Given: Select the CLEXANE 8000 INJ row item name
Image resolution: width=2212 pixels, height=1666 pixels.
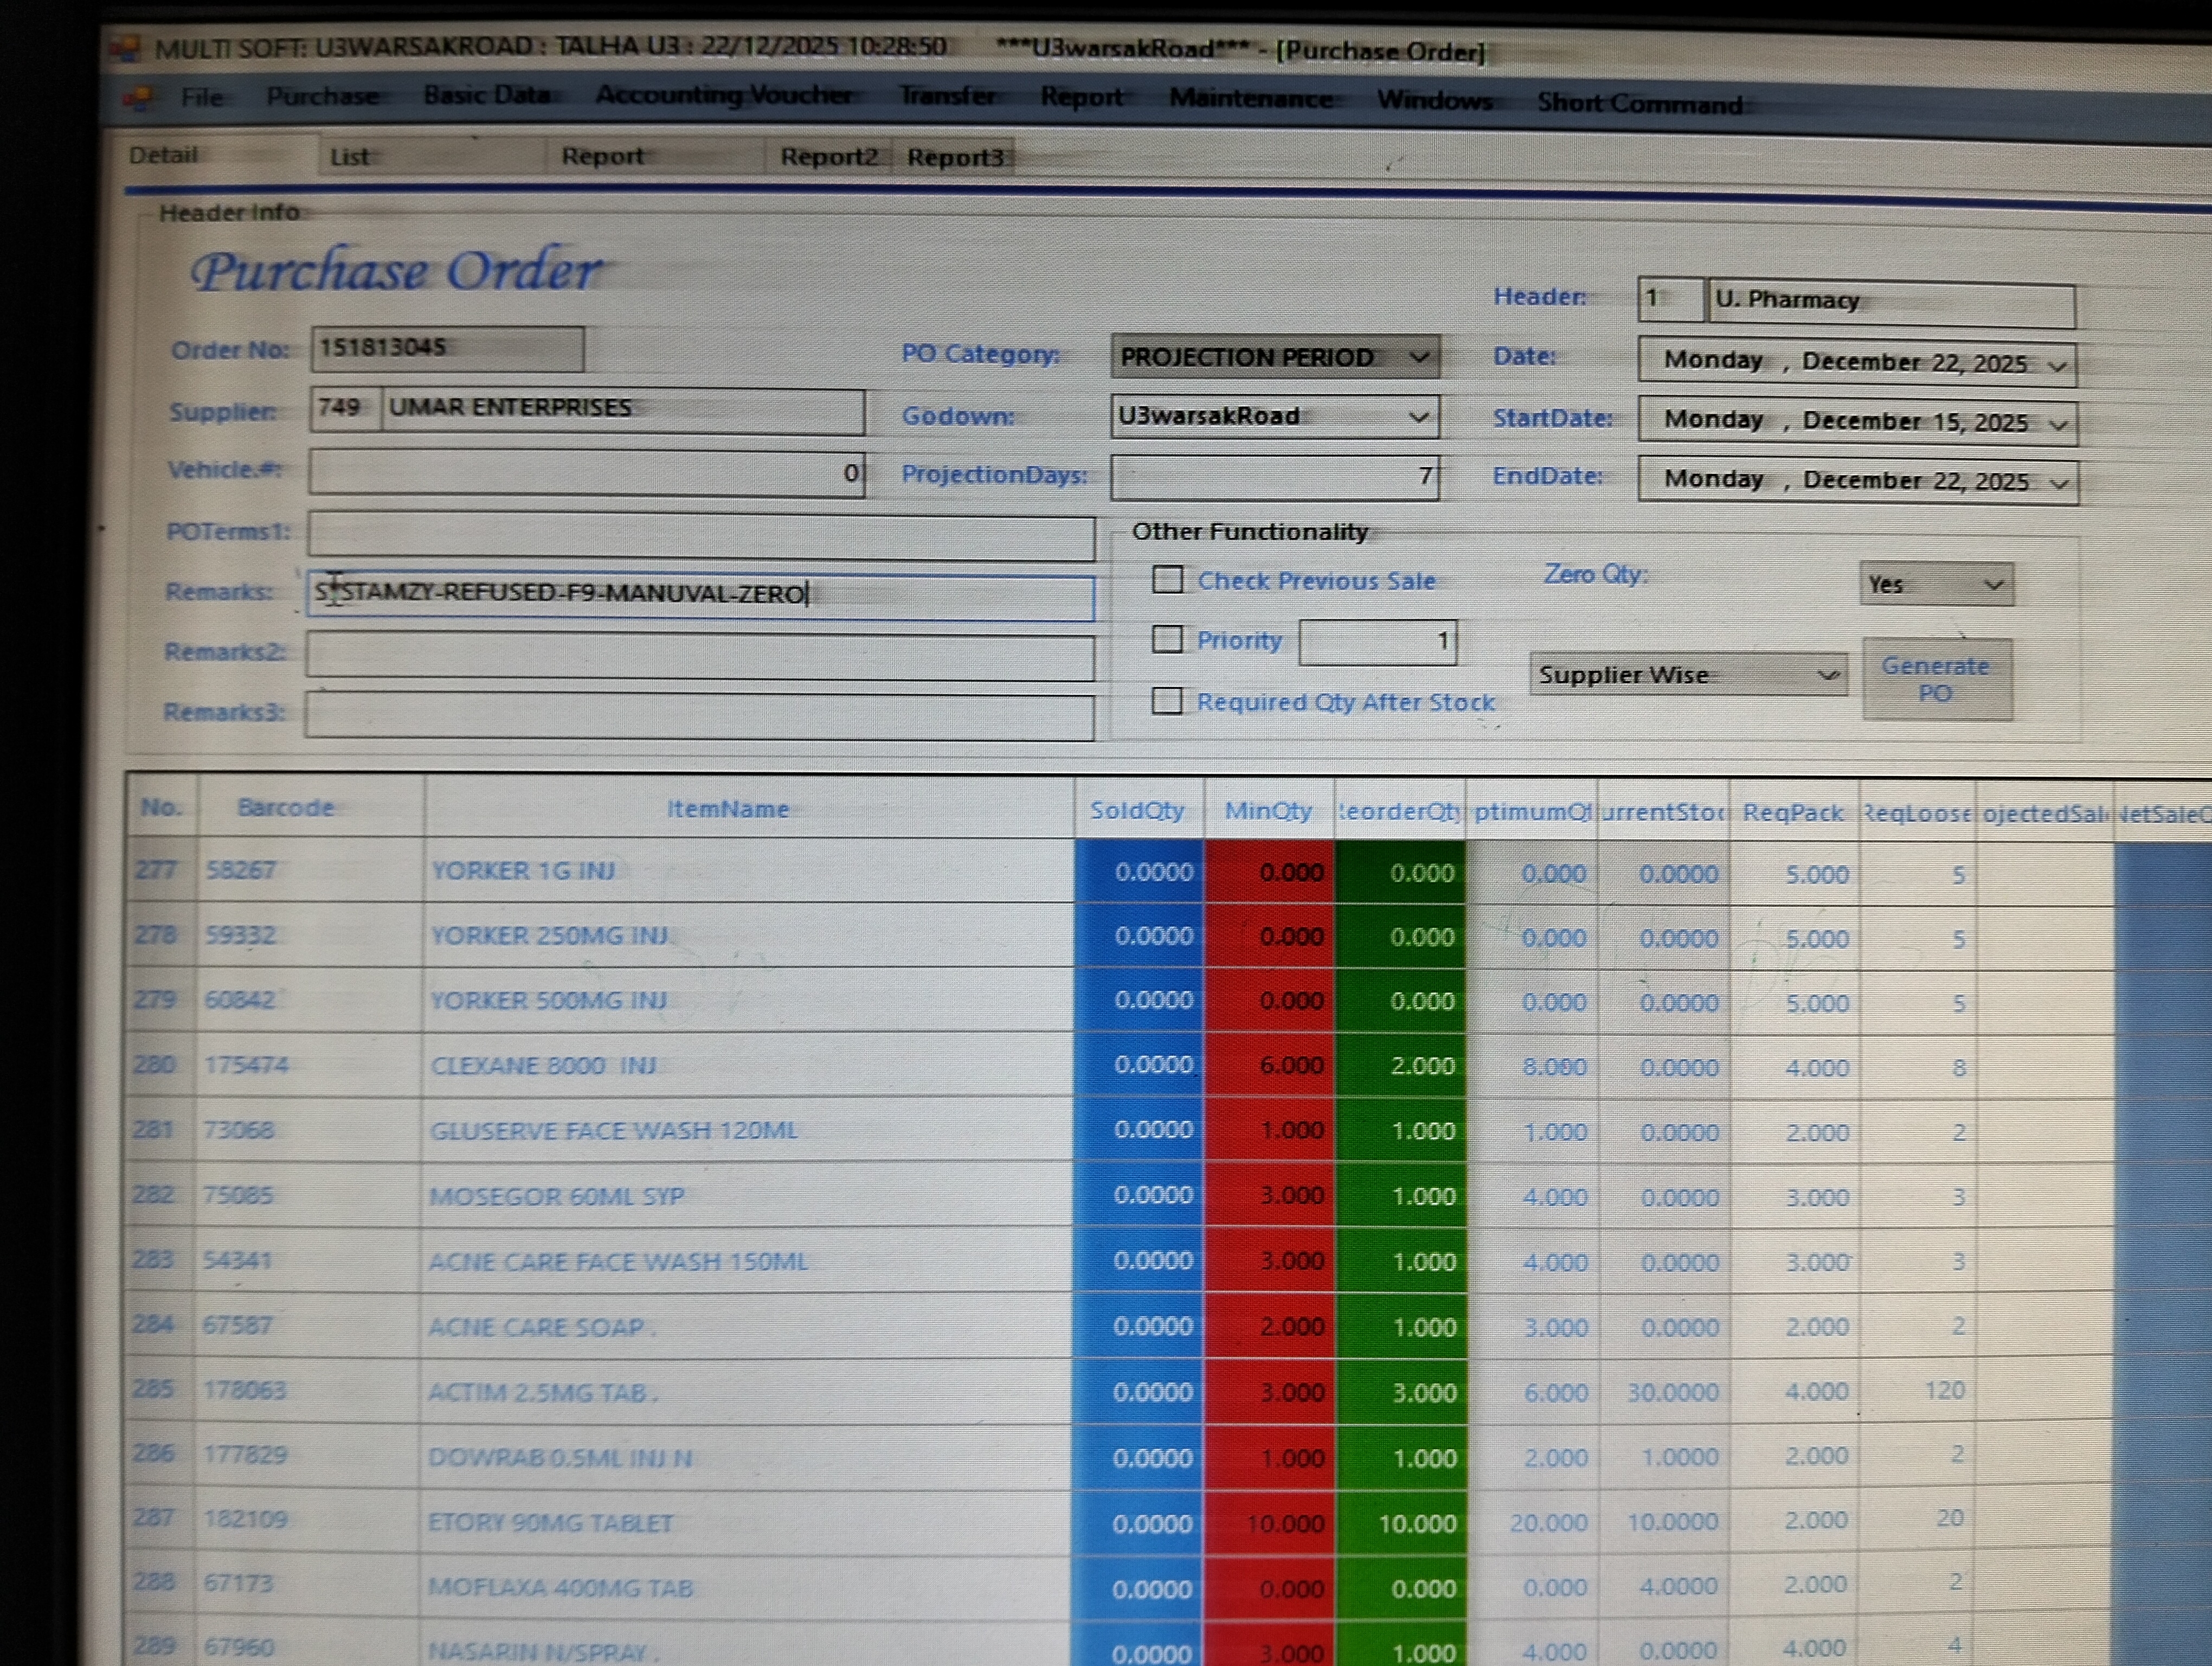Looking at the screenshot, I should click(544, 1066).
